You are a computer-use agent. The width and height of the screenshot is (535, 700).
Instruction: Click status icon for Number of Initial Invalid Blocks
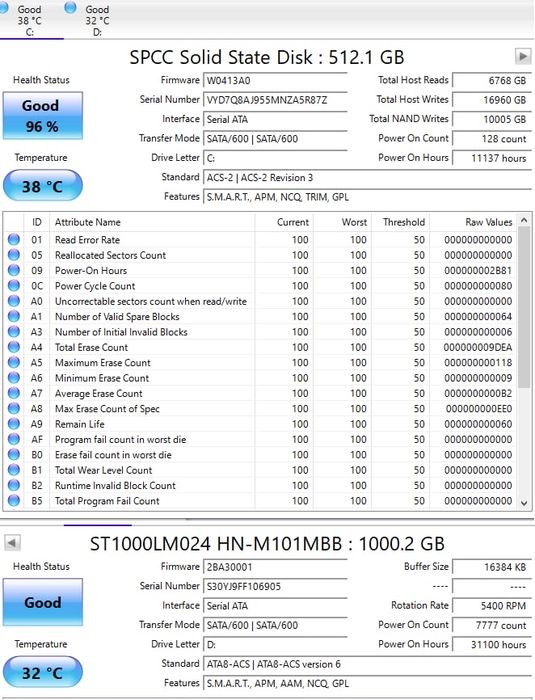(14, 331)
